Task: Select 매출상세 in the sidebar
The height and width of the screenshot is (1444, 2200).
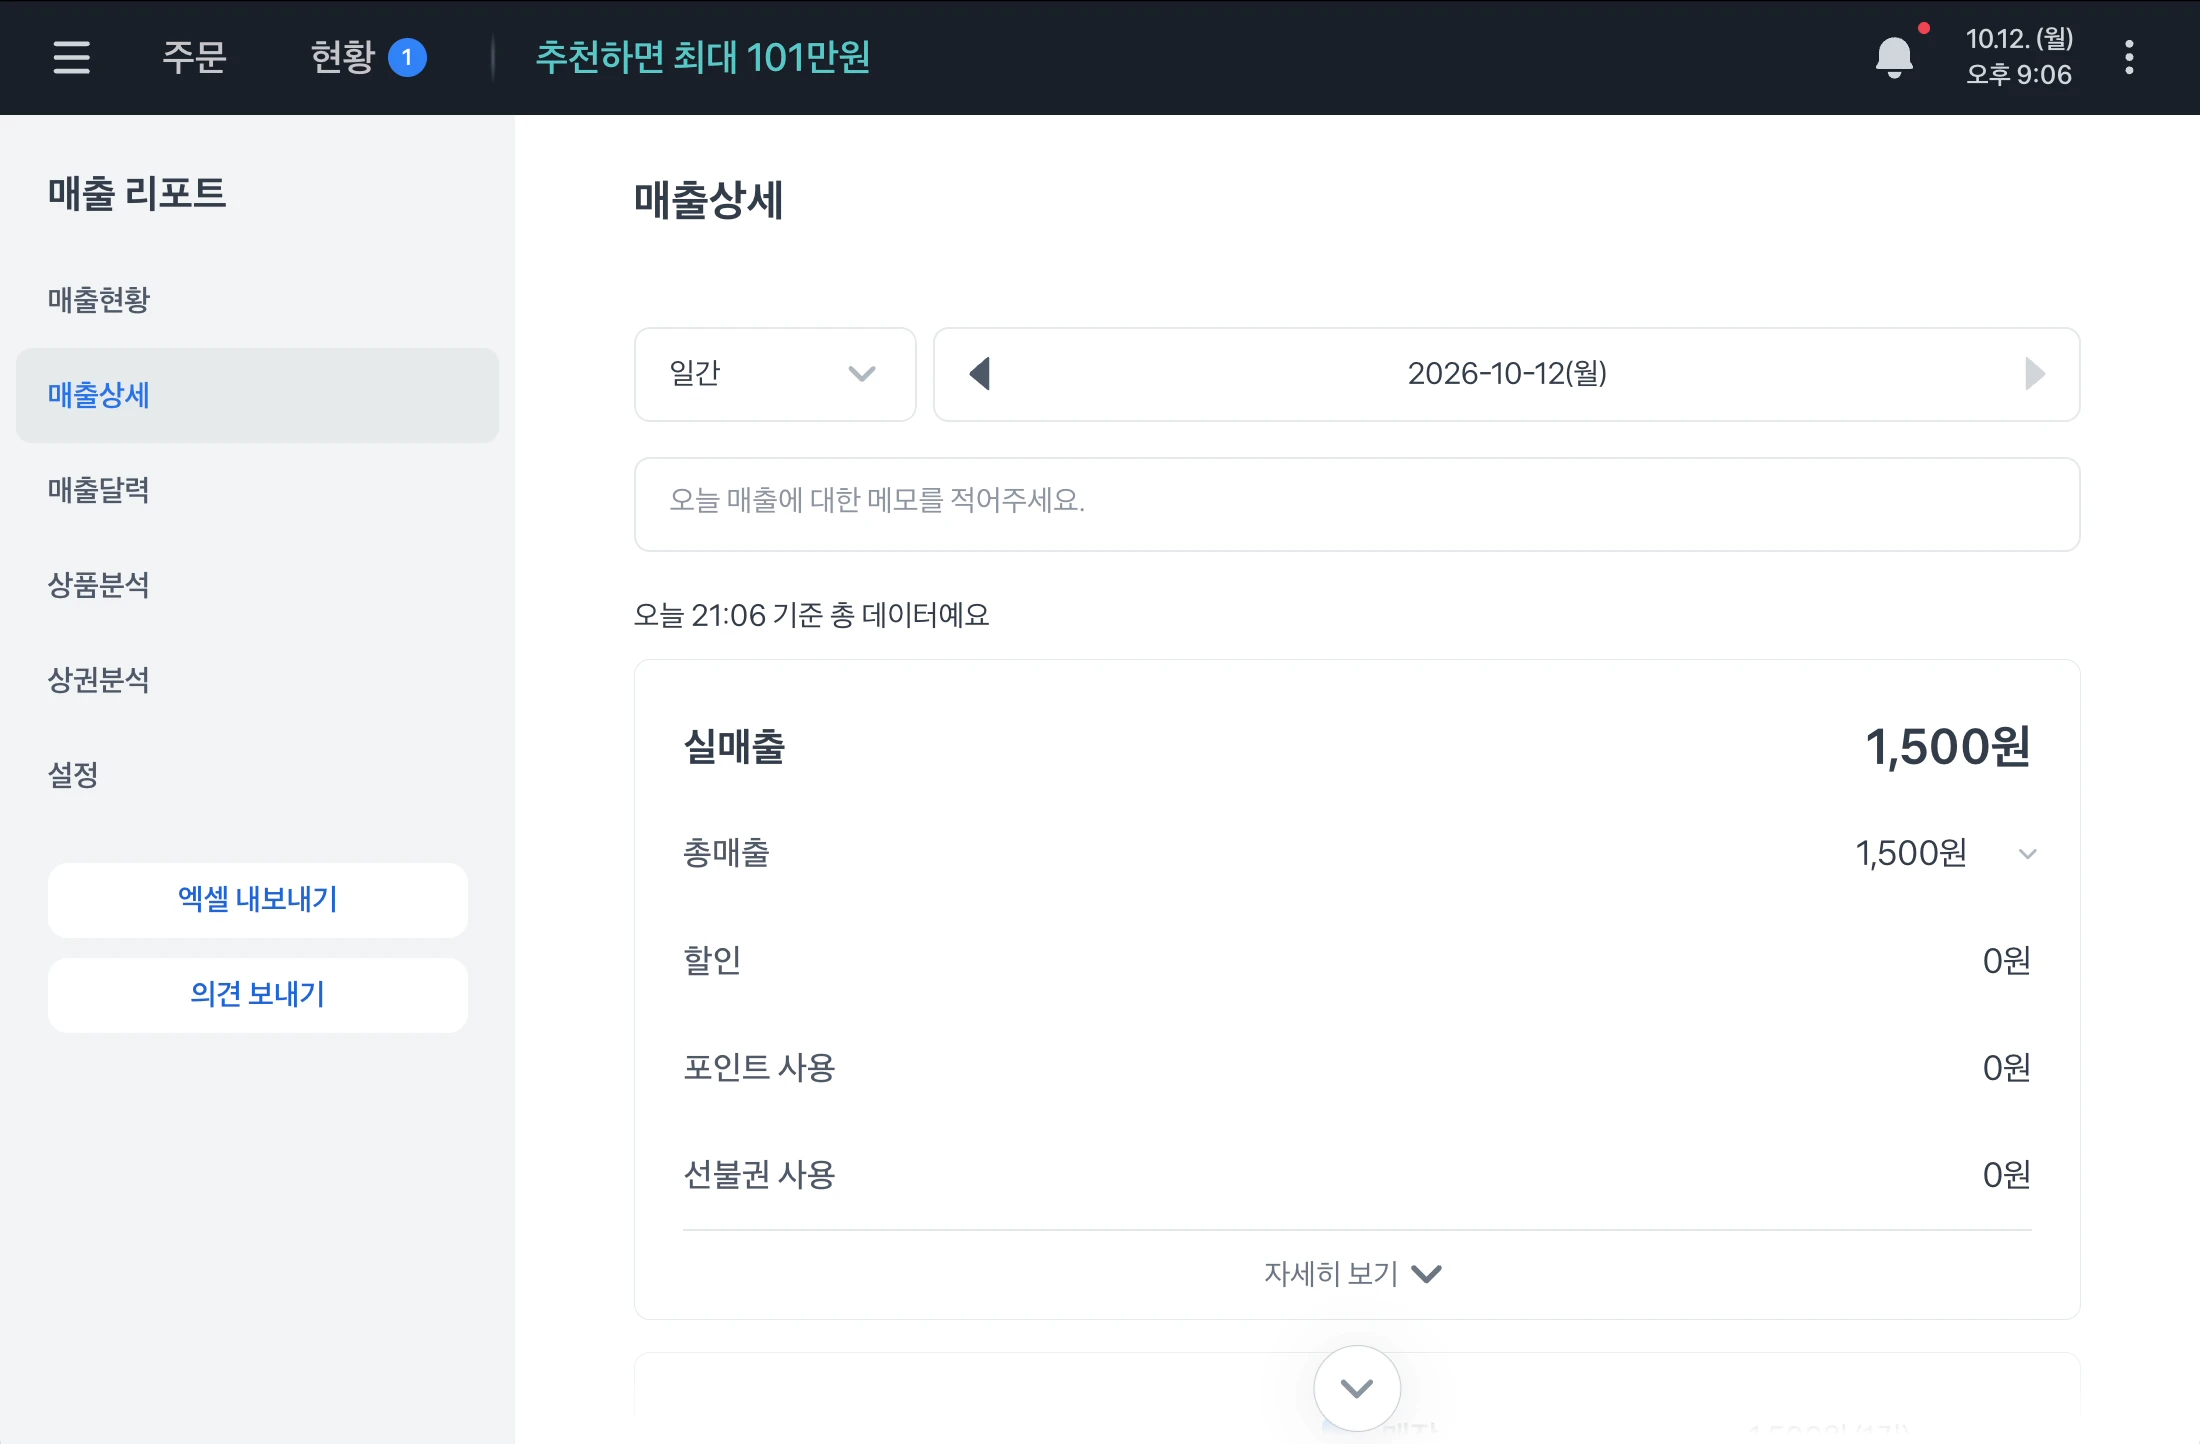Action: pyautogui.click(x=257, y=395)
